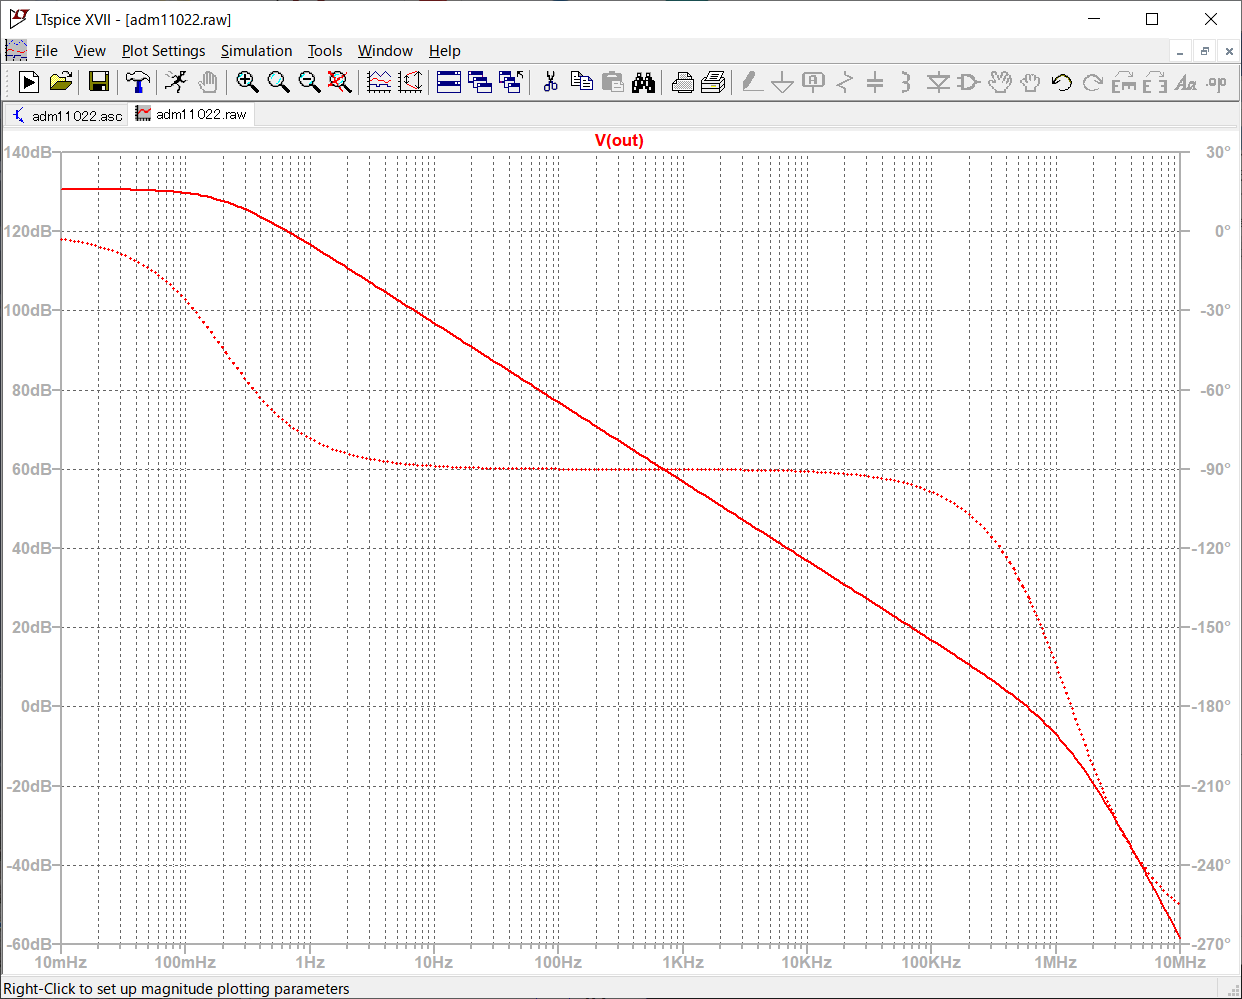Click the Autorange plot icon
The height and width of the screenshot is (999, 1242).
click(x=379, y=82)
